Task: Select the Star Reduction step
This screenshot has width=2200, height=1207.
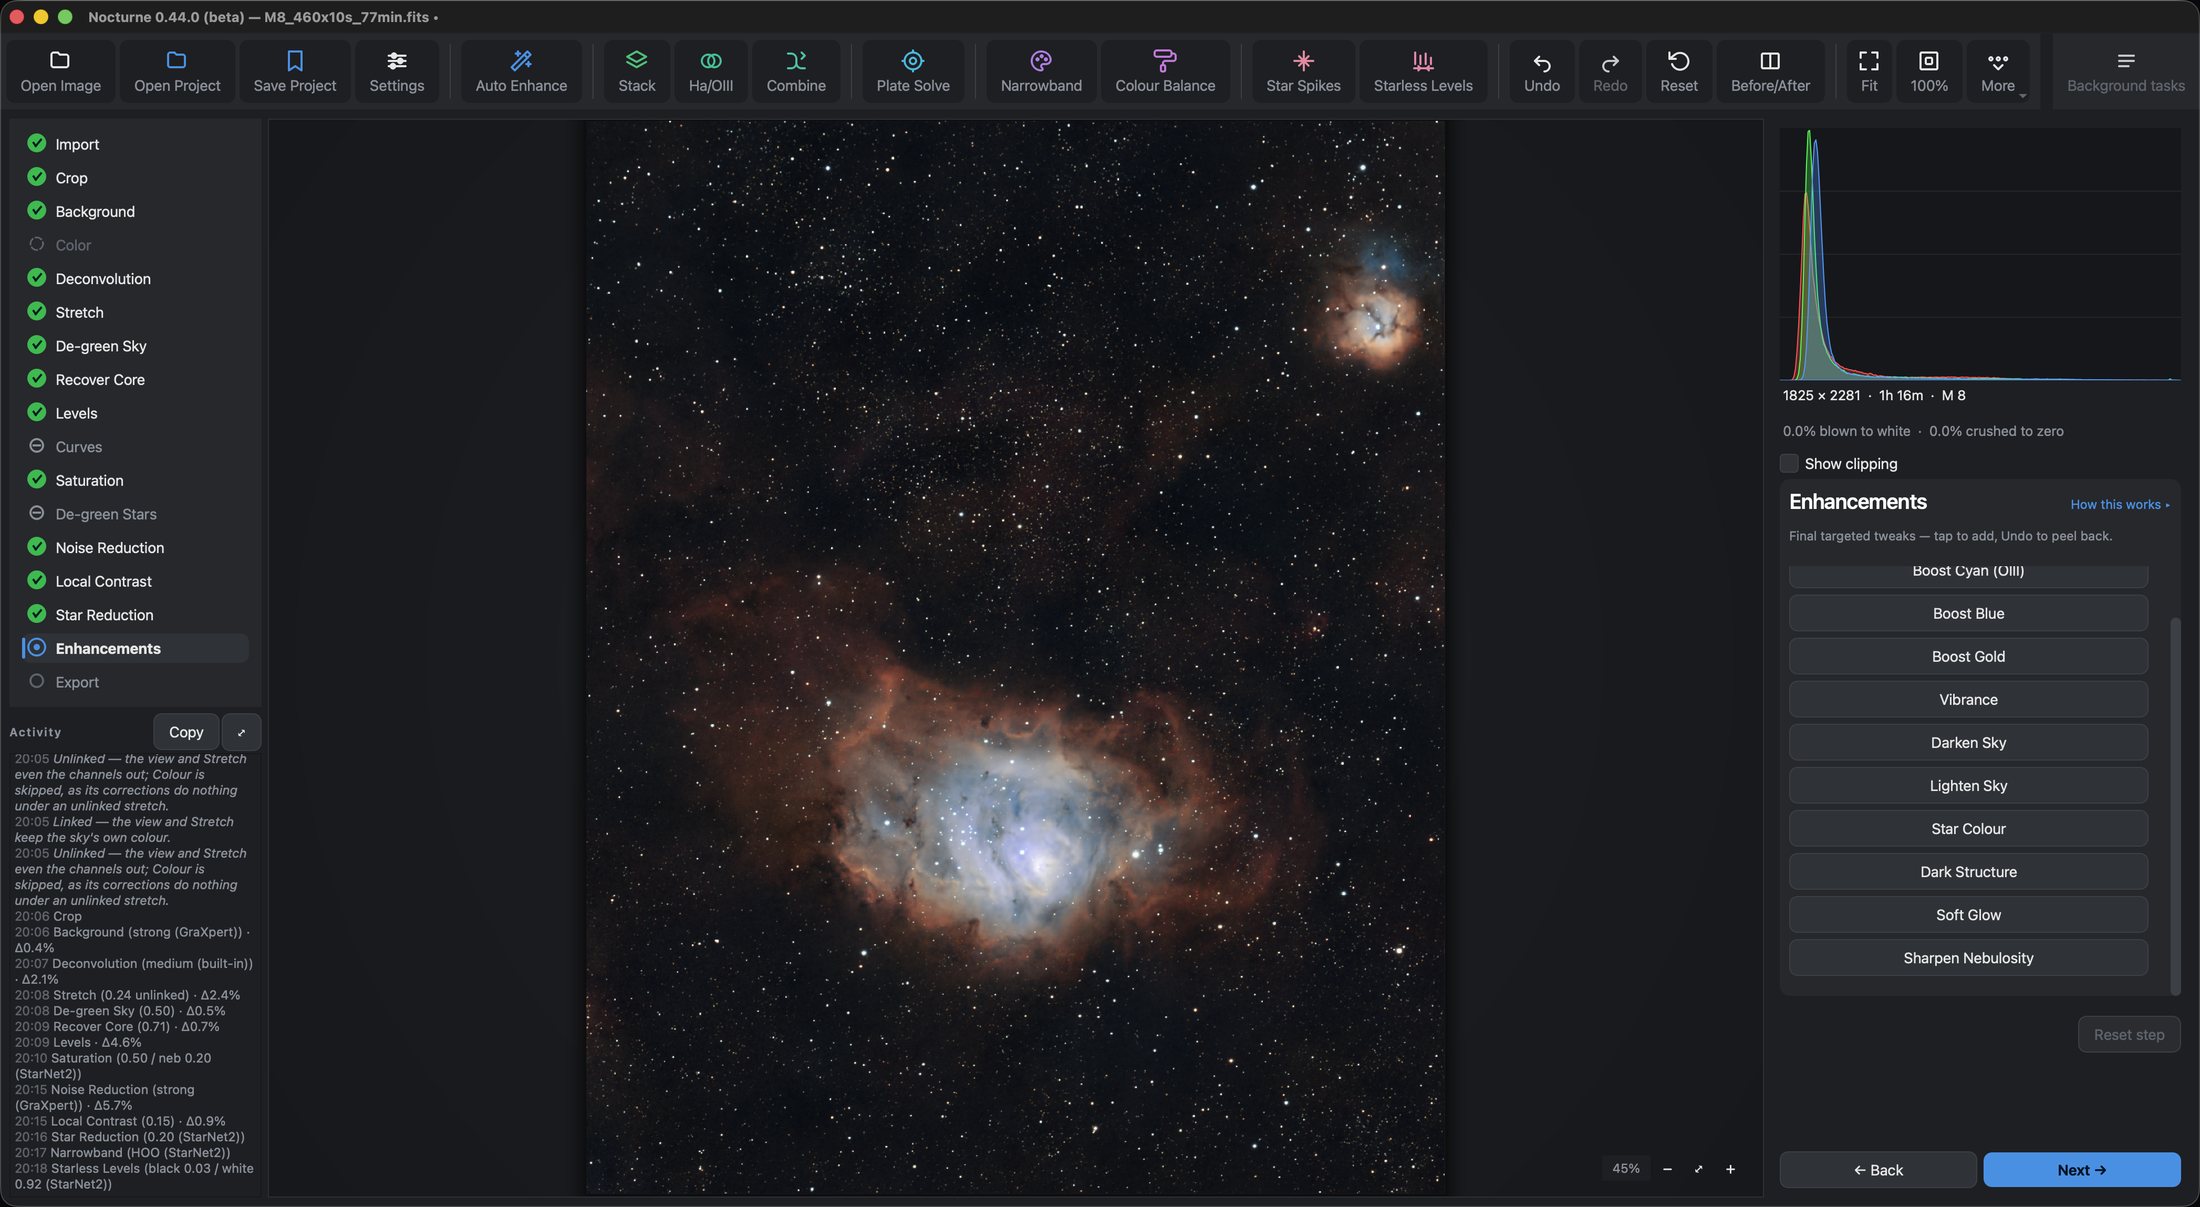Action: [x=134, y=614]
